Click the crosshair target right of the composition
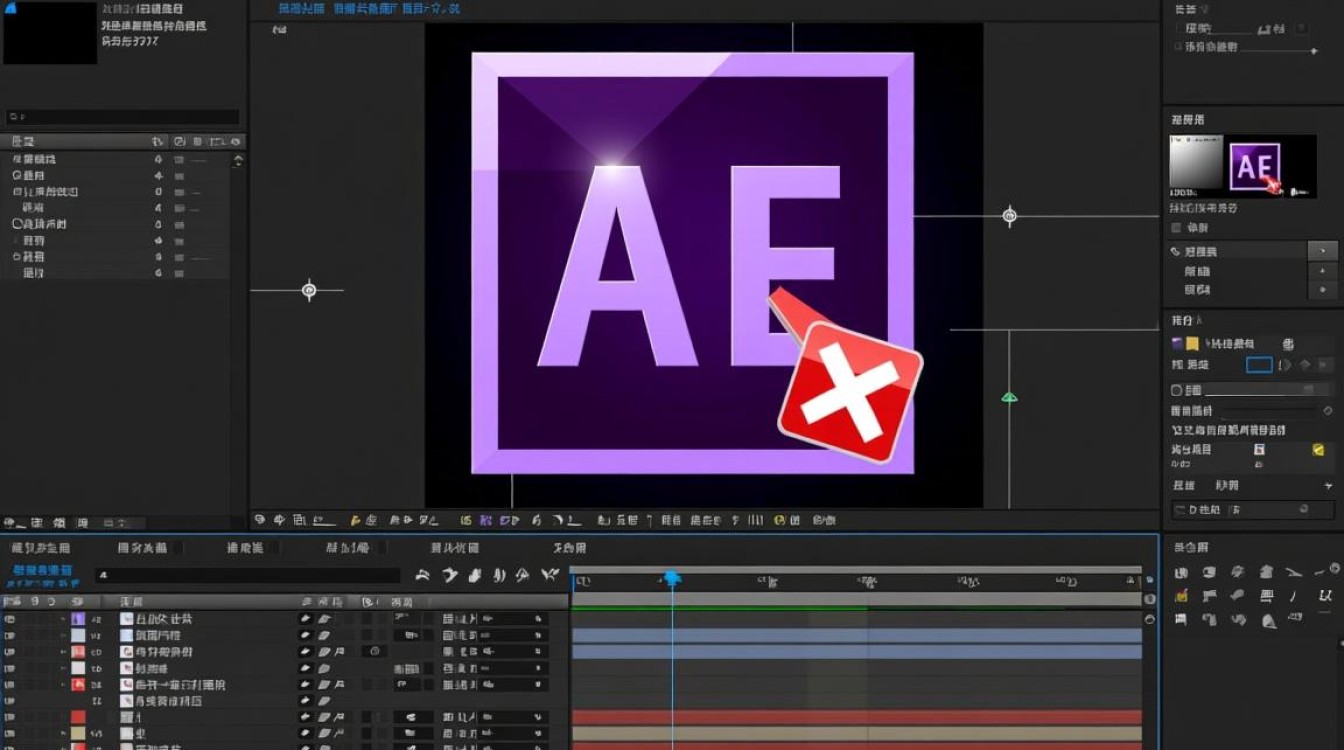1344x750 pixels. [x=1009, y=215]
